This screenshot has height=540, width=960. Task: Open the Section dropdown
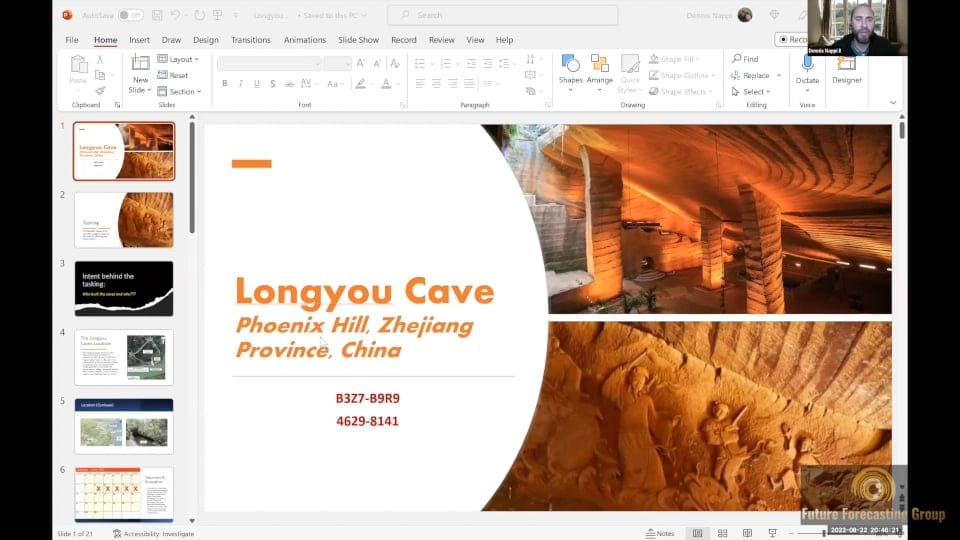pos(179,91)
